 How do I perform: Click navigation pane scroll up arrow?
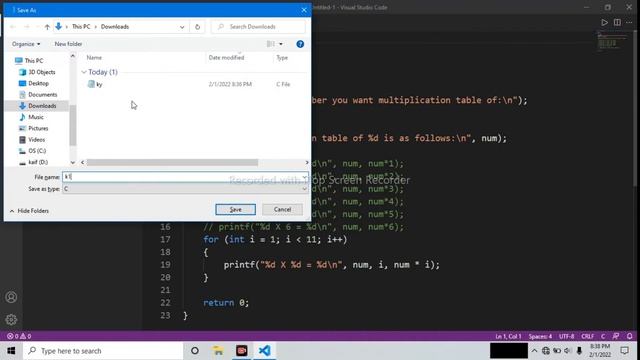tap(73, 56)
